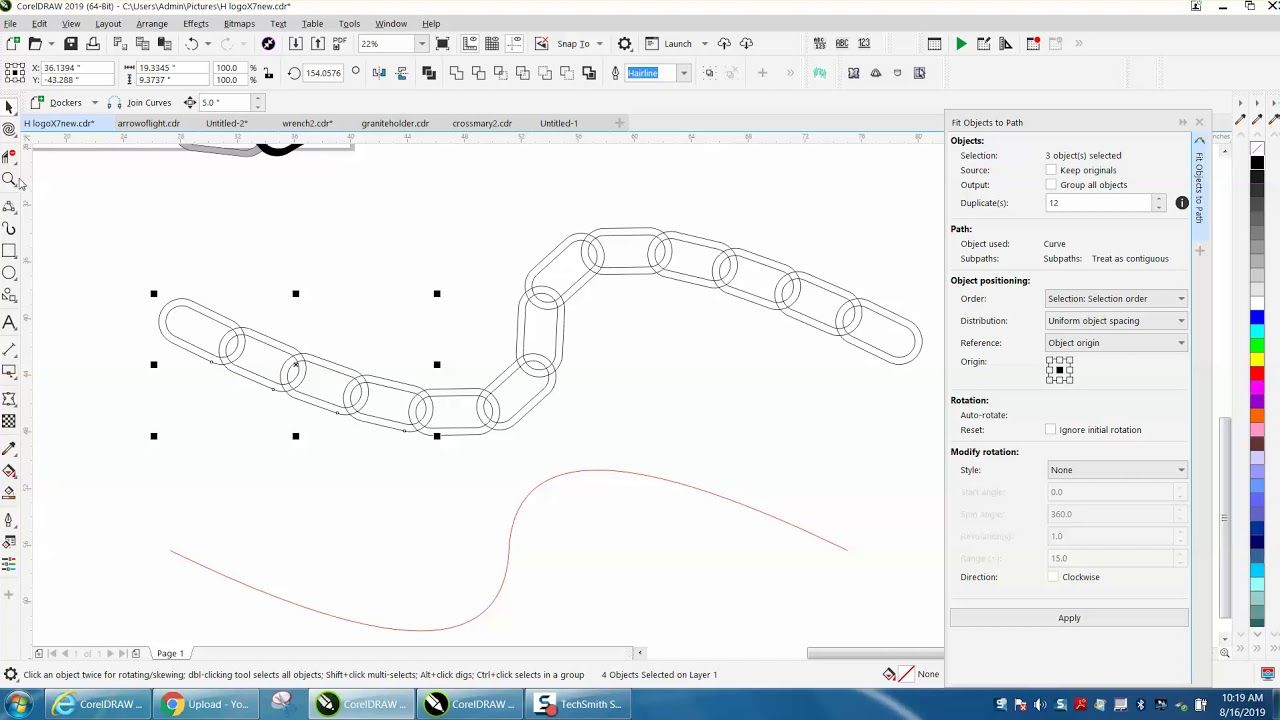The image size is (1280, 720).
Task: Click the Apply button
Action: coord(1069,618)
